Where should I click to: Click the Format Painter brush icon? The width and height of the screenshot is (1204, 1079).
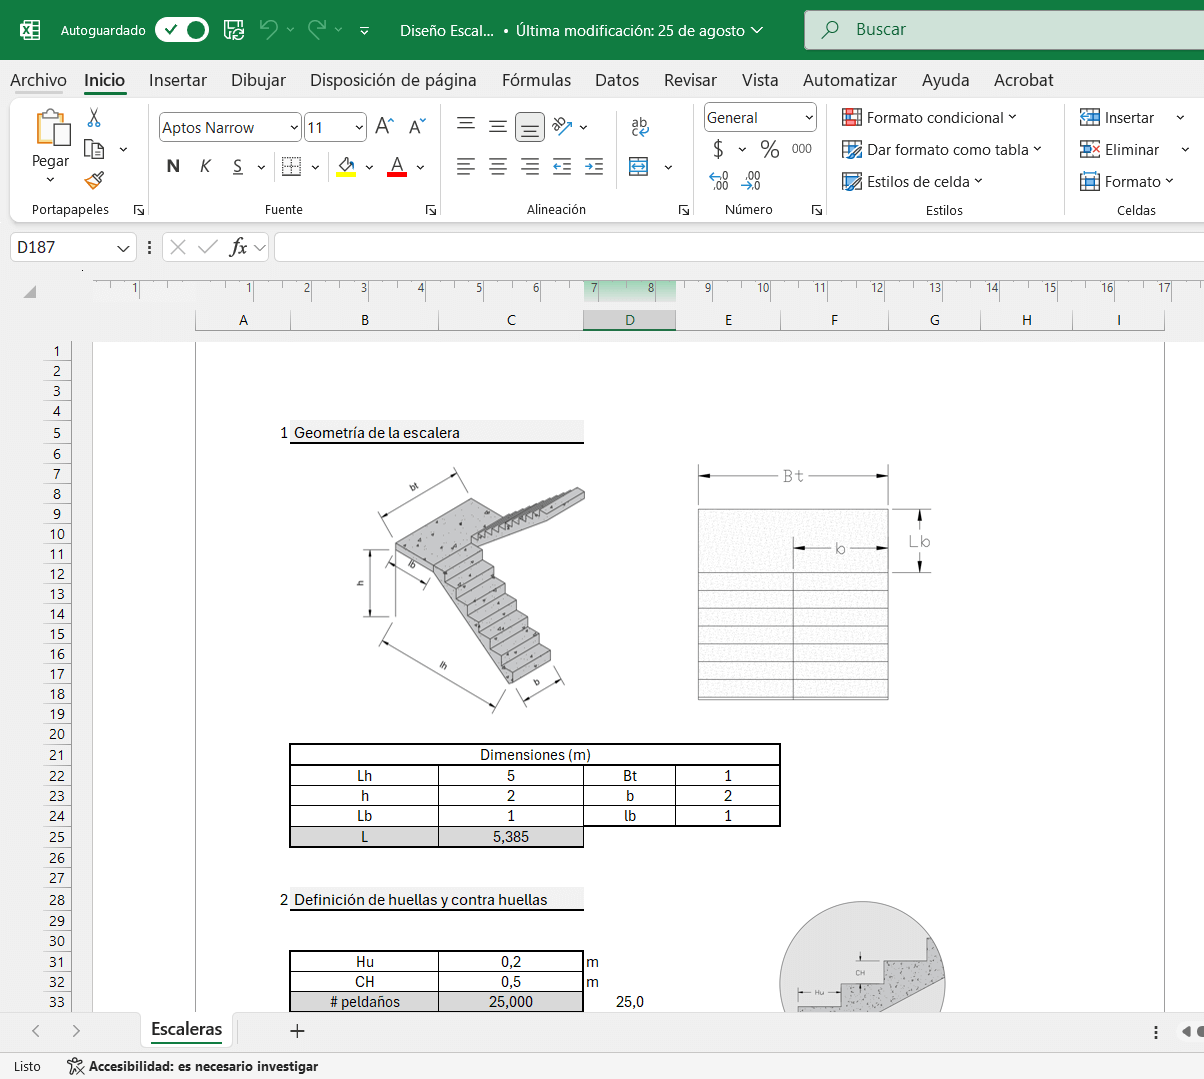point(94,180)
